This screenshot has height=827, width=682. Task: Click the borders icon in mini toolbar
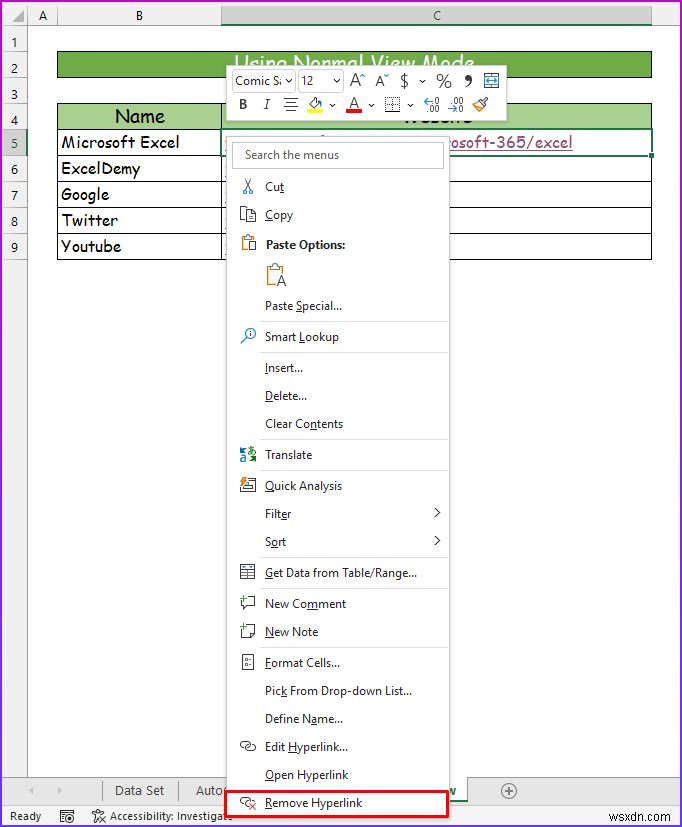392,104
